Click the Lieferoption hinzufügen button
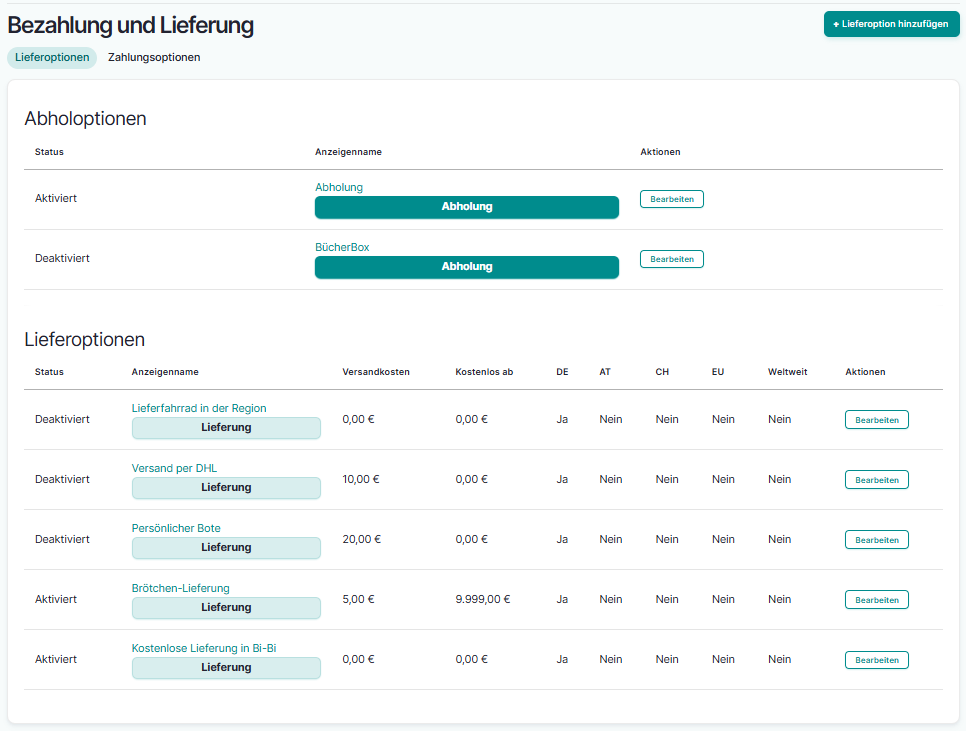 (x=891, y=24)
